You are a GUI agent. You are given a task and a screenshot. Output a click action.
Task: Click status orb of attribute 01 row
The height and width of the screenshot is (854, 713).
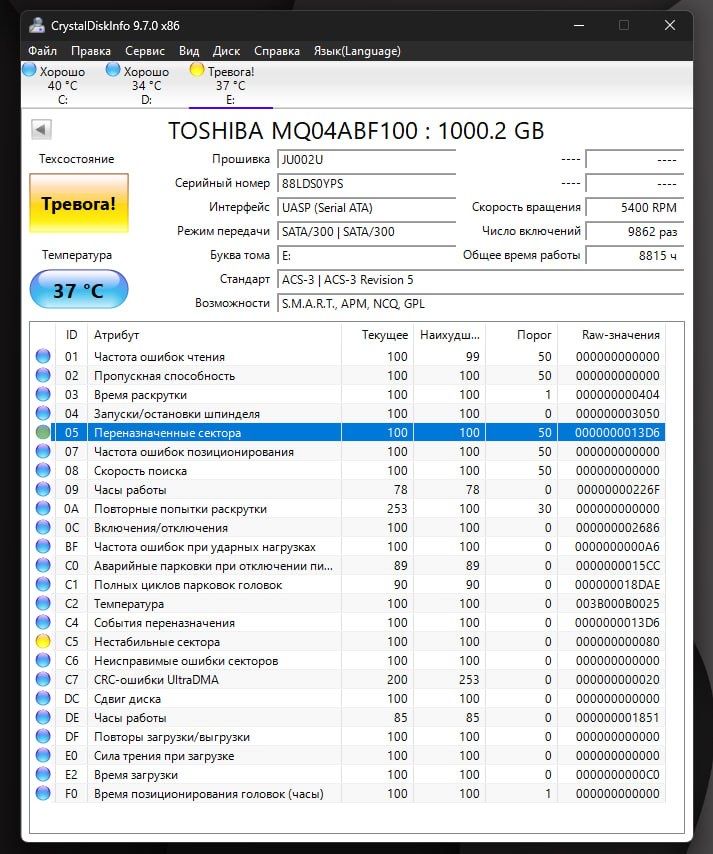[x=43, y=356]
